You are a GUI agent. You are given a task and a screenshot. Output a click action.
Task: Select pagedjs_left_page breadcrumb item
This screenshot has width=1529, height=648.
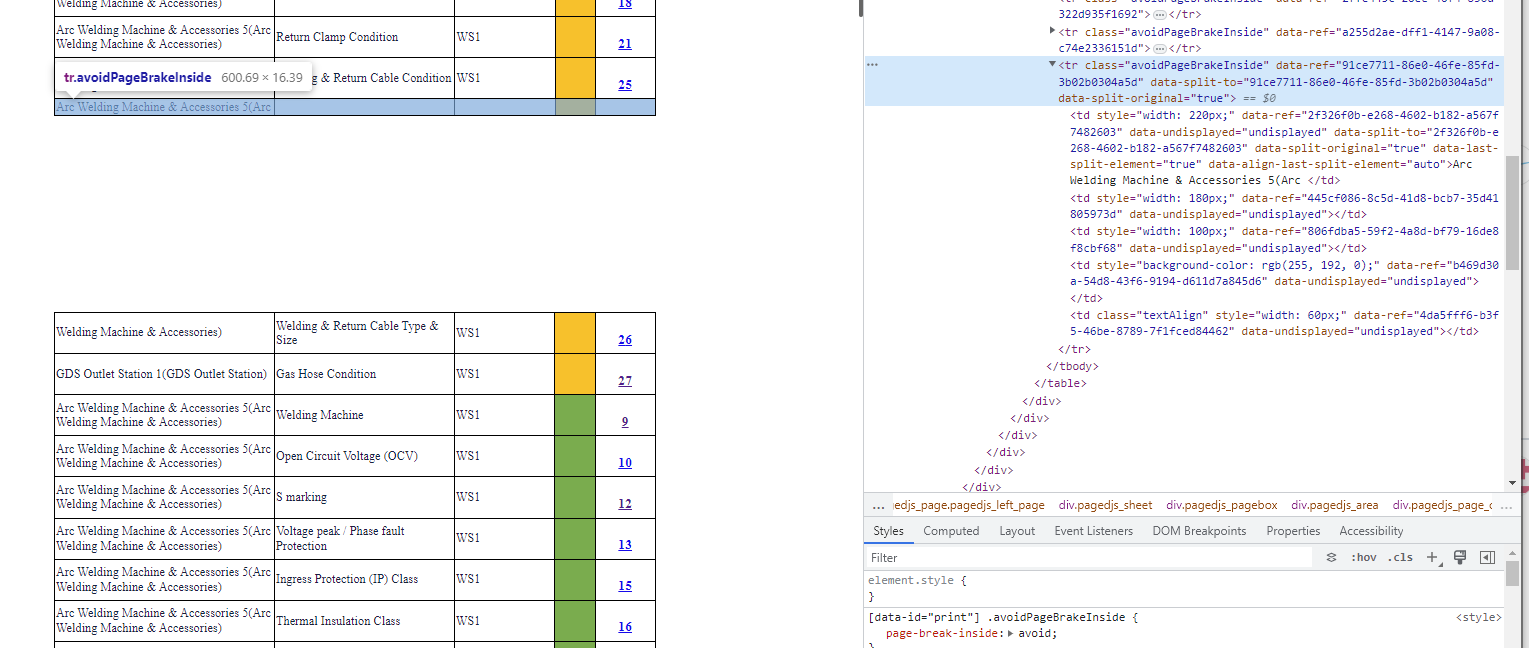click(x=968, y=506)
